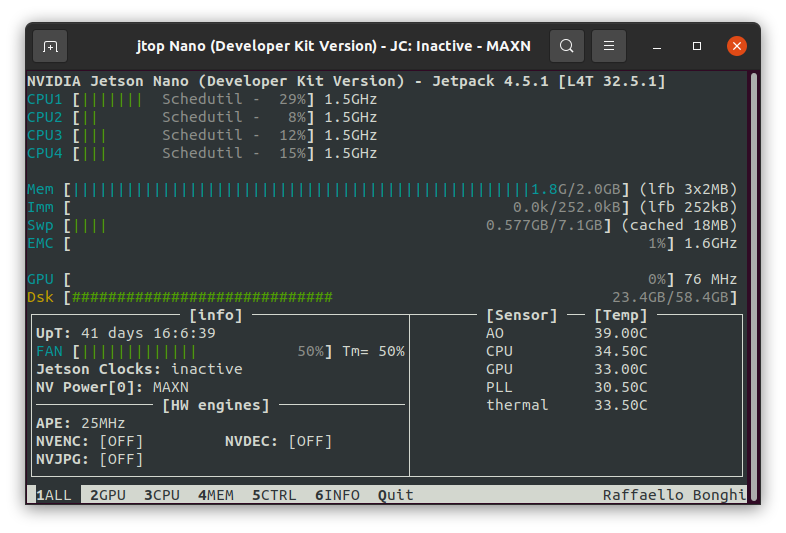Viewport: 786px width, 533px height.
Task: Click the [Sensor] column header
Action: click(522, 315)
